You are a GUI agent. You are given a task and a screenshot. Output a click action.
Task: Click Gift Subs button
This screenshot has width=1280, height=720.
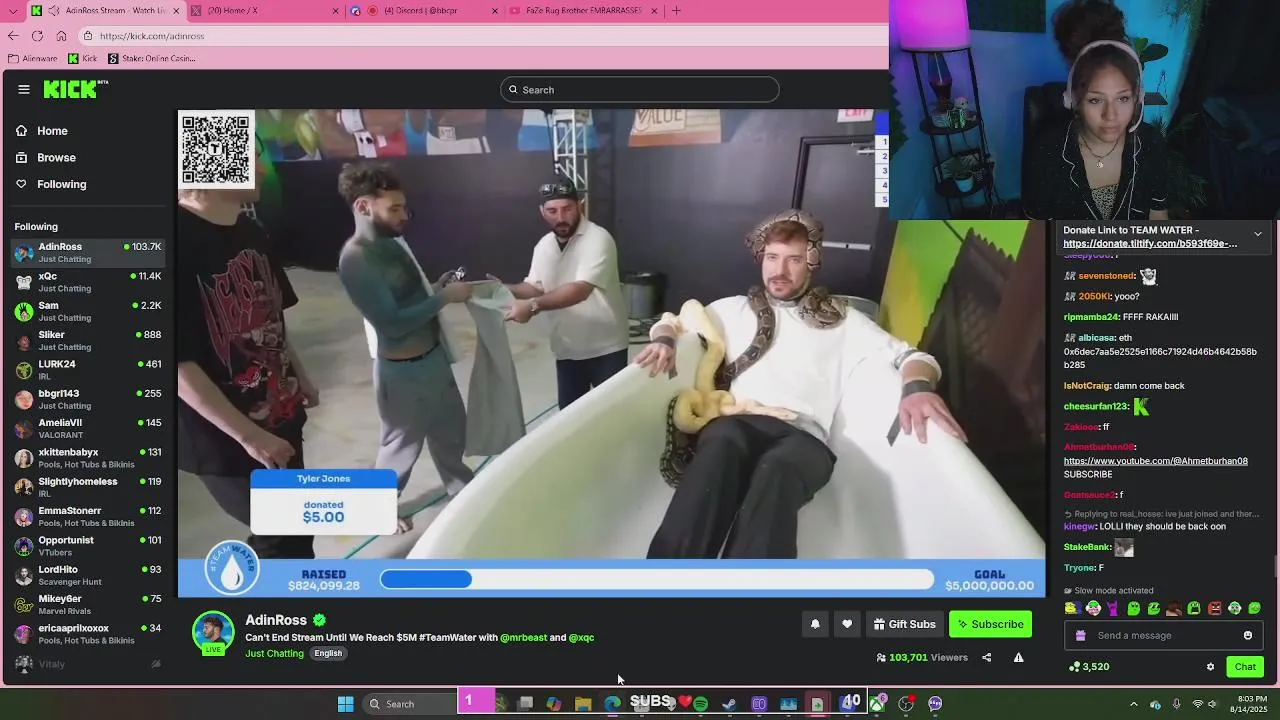click(x=904, y=624)
